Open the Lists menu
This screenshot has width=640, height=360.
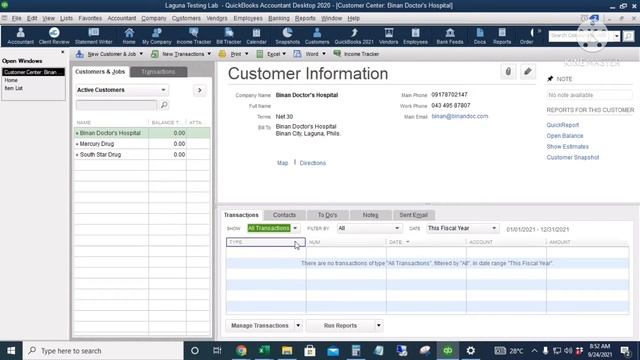point(66,18)
